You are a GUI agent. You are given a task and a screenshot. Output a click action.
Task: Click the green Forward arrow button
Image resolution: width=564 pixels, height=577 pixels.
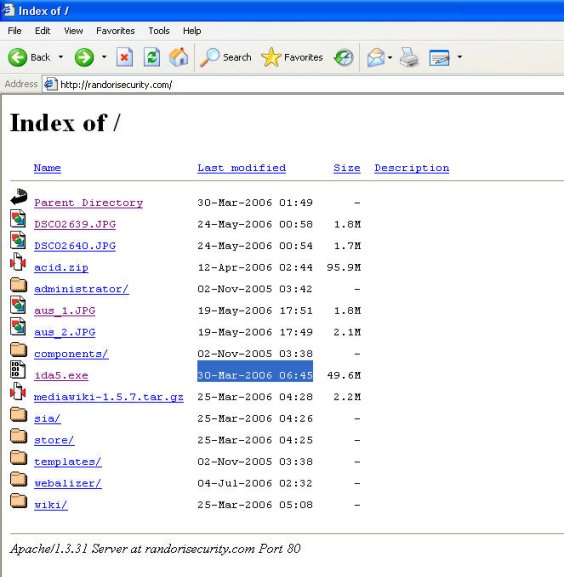point(84,57)
